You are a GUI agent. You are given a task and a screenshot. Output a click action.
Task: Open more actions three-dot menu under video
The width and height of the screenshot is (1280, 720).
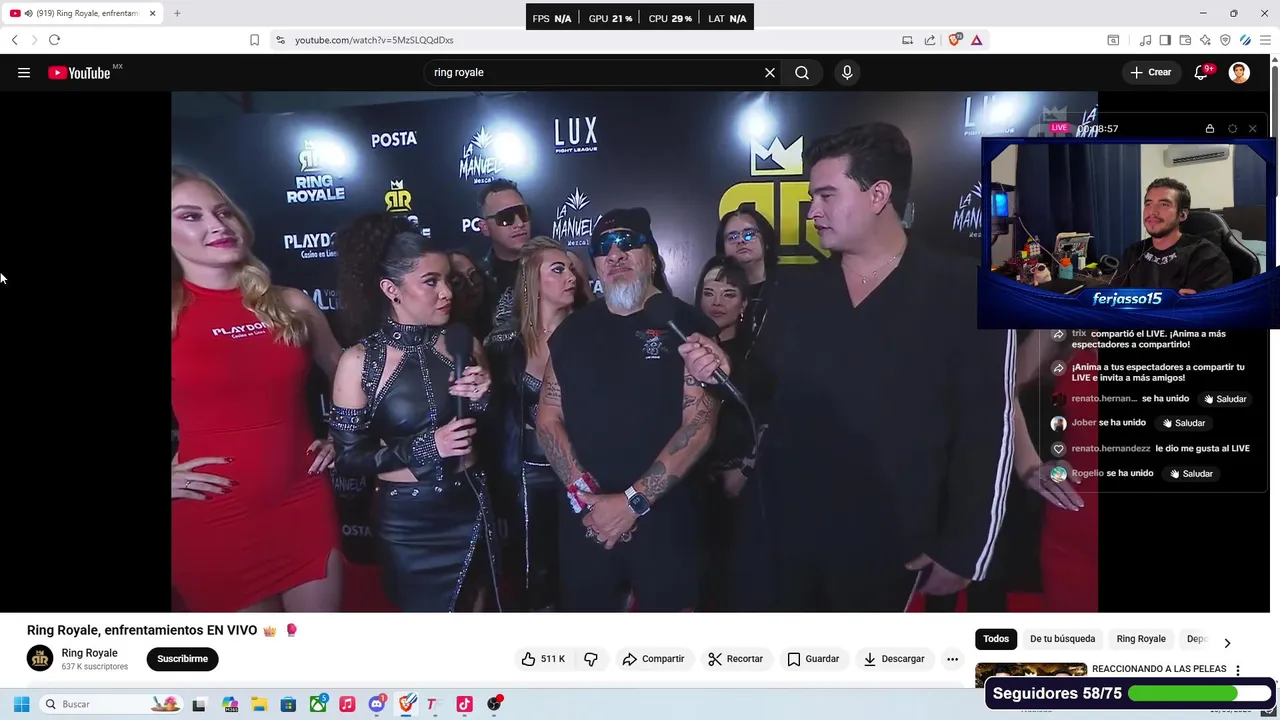(952, 659)
